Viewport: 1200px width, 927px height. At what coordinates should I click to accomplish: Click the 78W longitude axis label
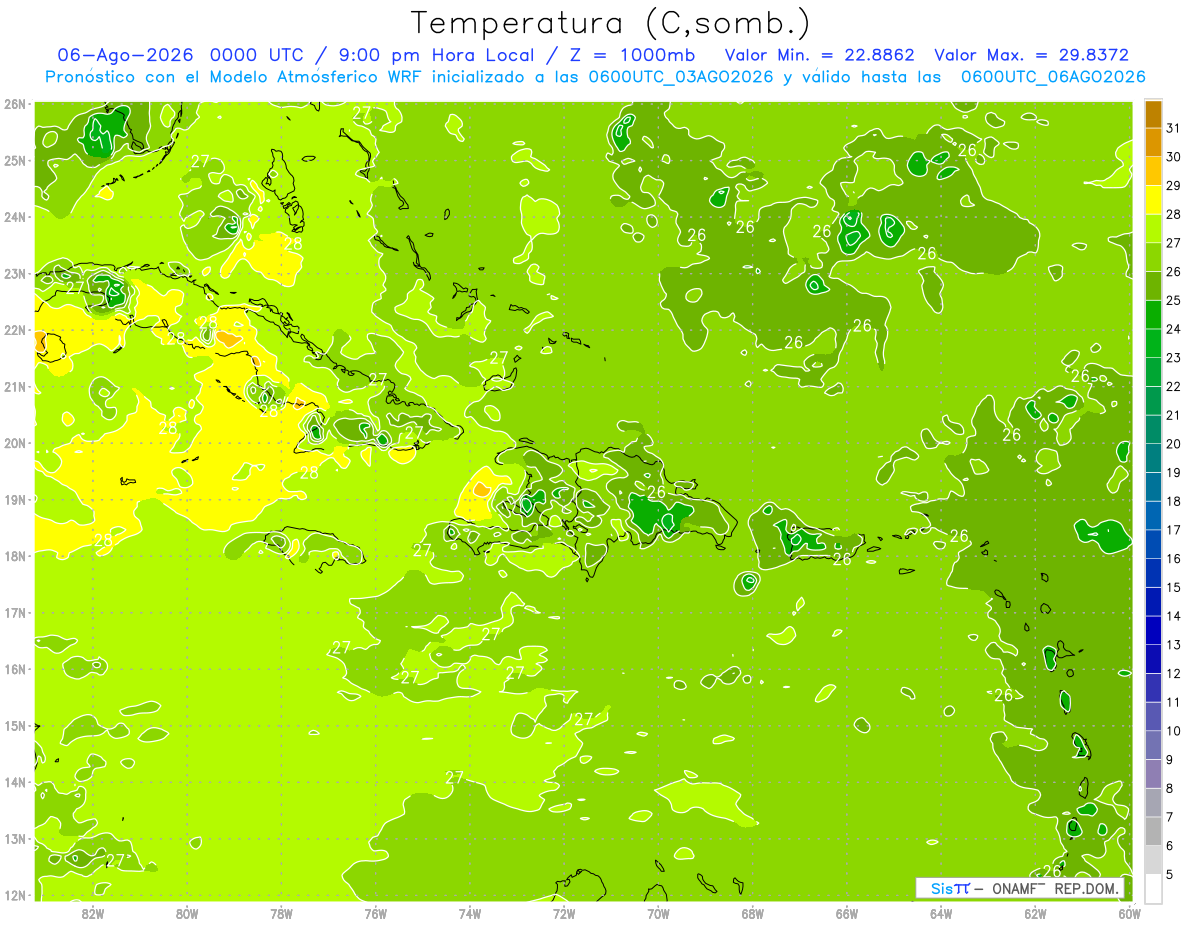[x=281, y=913]
